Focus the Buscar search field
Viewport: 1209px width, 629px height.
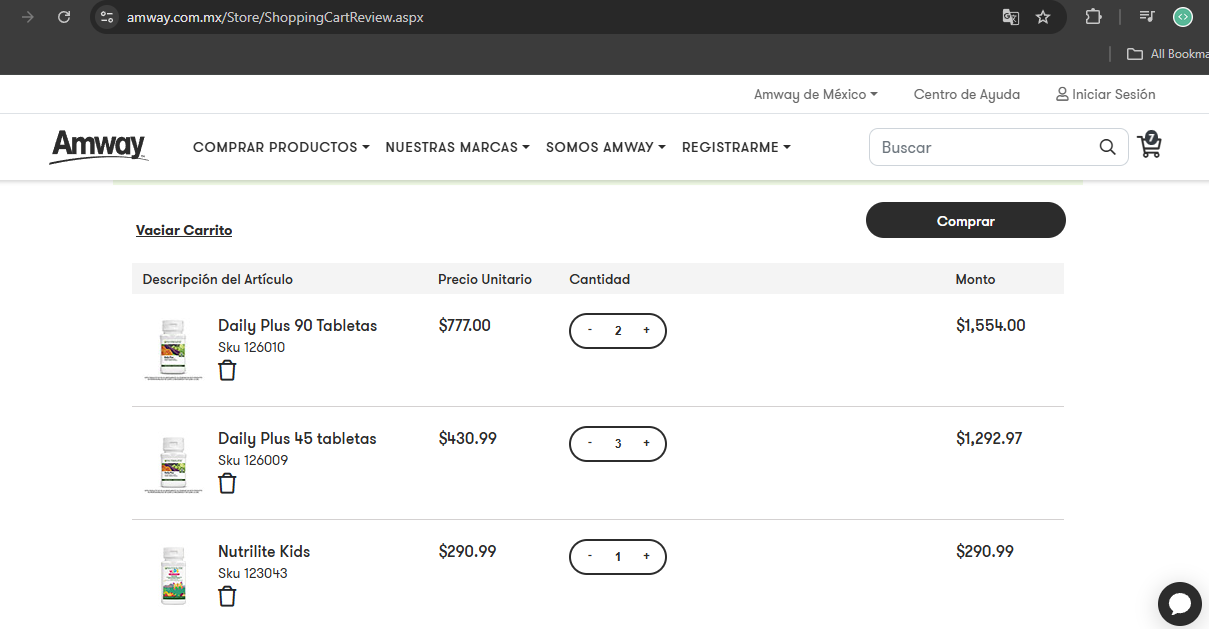point(985,147)
